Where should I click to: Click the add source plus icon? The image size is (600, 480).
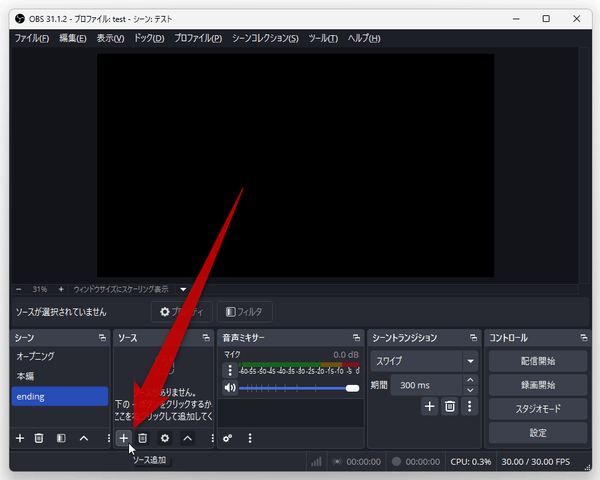pyautogui.click(x=123, y=438)
